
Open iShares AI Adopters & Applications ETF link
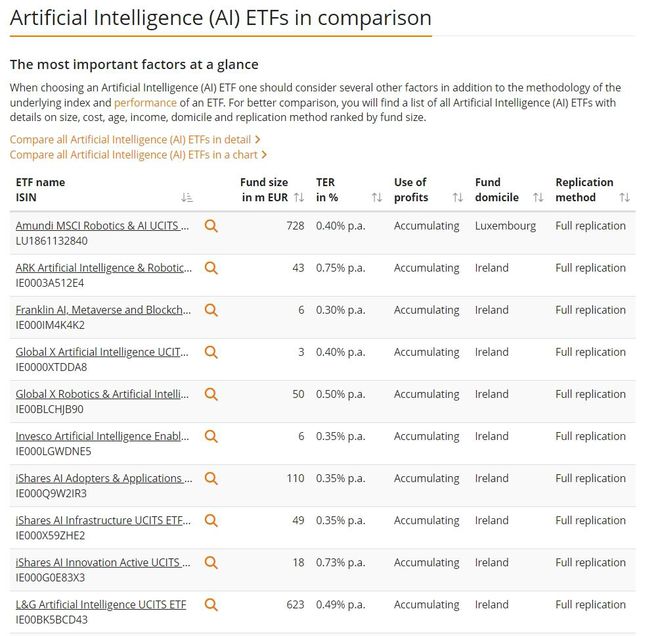click(x=104, y=479)
